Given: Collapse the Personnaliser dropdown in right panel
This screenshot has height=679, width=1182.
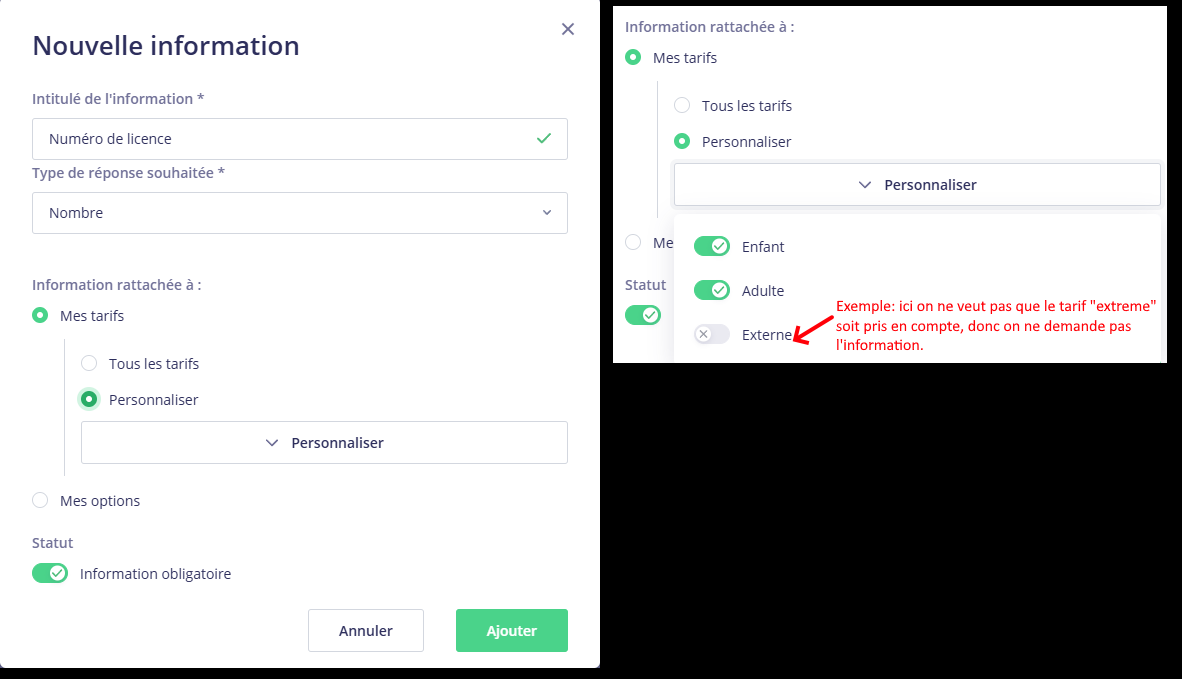Looking at the screenshot, I should (x=917, y=185).
